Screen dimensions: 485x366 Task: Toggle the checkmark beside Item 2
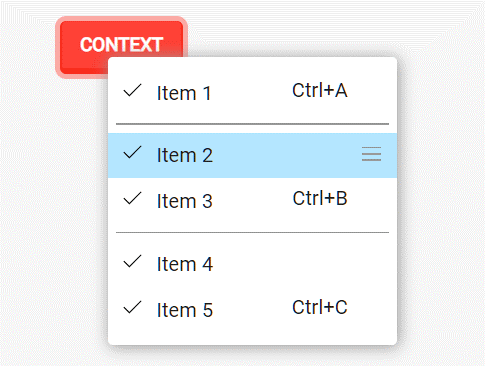tap(132, 152)
